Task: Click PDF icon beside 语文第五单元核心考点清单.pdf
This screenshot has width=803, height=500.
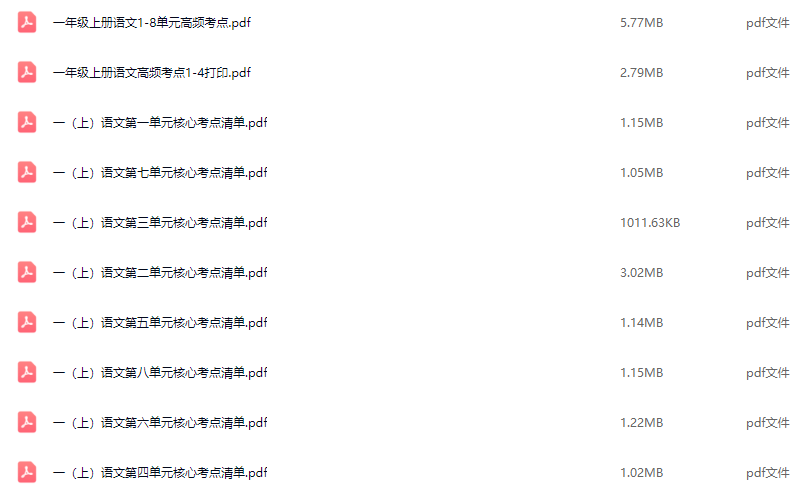Action: click(x=27, y=322)
